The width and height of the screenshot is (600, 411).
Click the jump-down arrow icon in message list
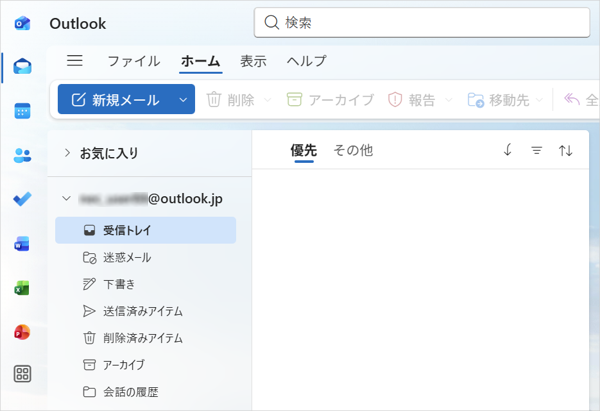tap(507, 150)
